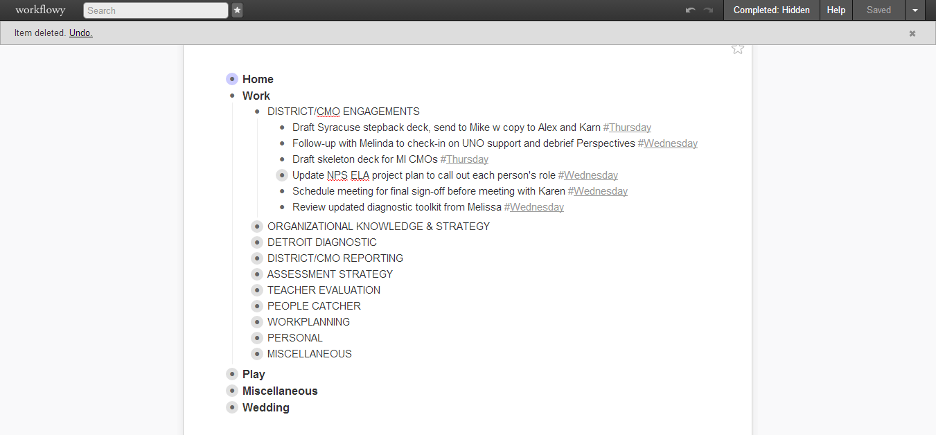Zoom into Work via its bullet
The width and height of the screenshot is (936, 436).
[x=232, y=96]
